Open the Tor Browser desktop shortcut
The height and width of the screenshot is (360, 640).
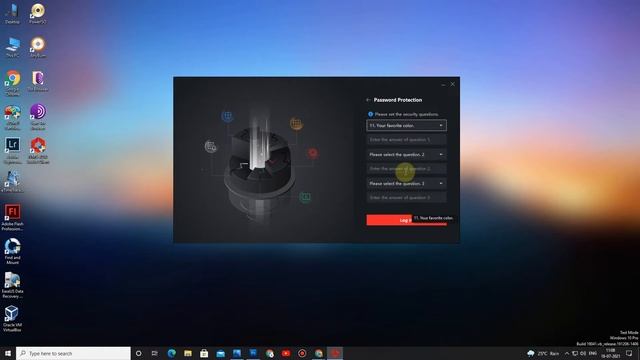38,81
